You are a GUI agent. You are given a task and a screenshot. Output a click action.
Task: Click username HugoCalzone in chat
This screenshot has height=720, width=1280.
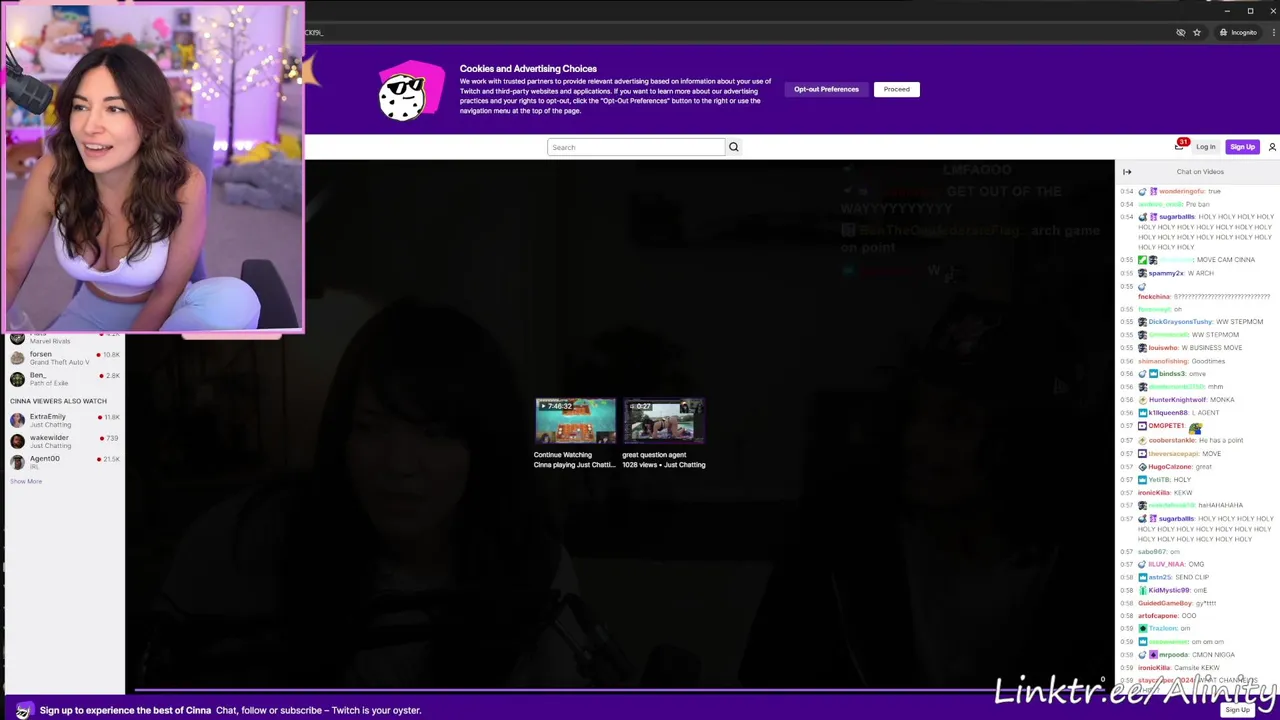pos(1170,467)
